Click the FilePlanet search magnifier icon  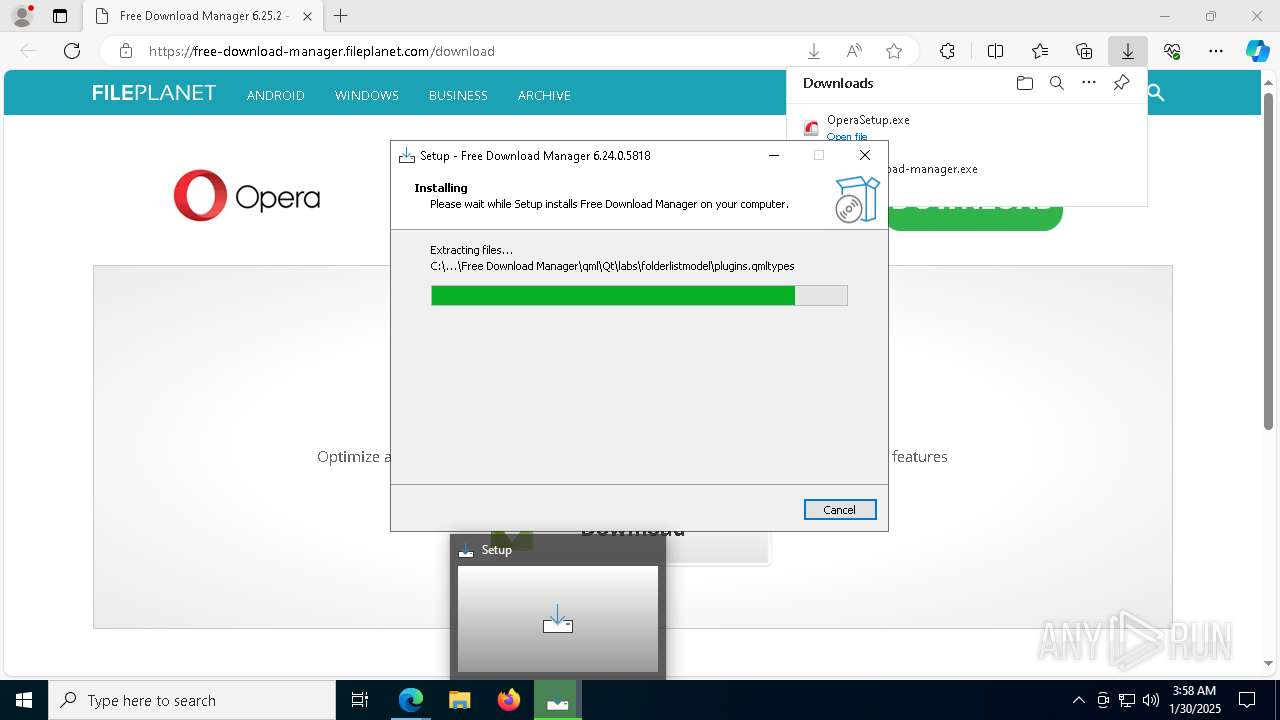pos(1156,93)
